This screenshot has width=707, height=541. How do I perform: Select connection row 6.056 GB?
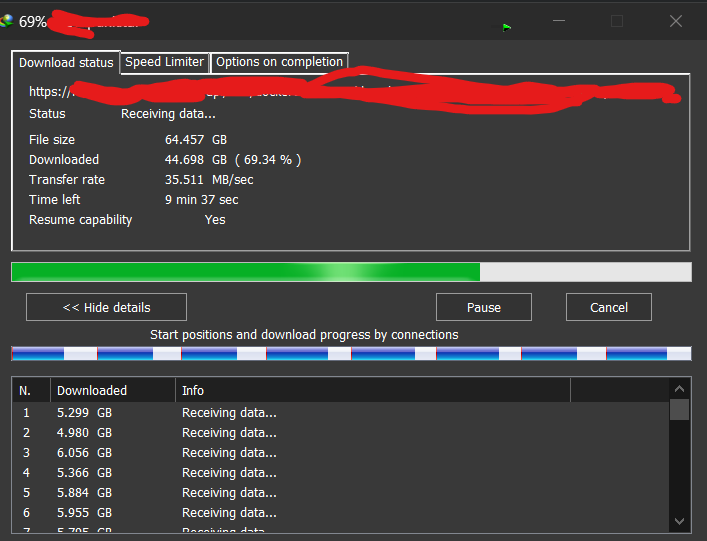[340, 453]
